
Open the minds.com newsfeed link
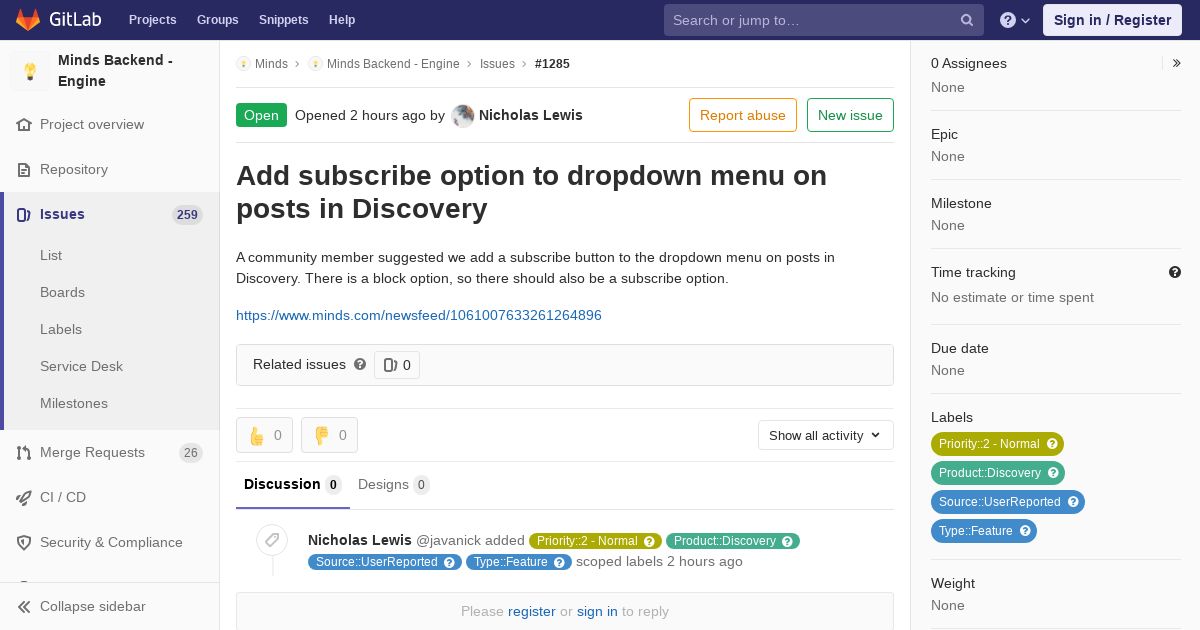coord(419,315)
